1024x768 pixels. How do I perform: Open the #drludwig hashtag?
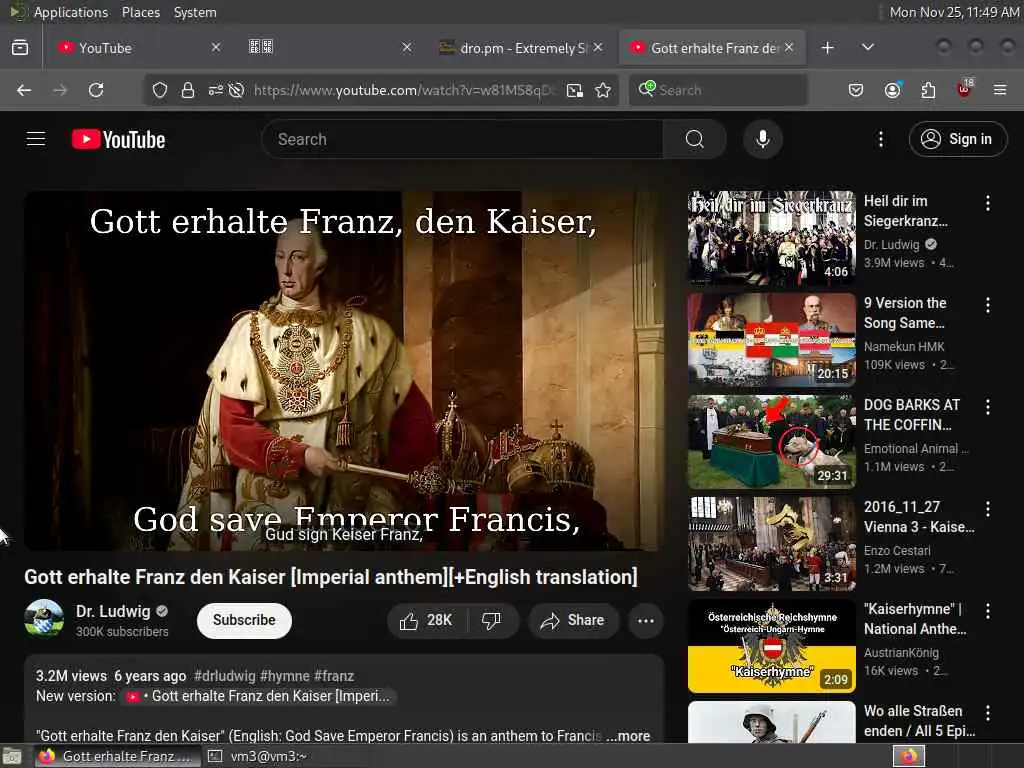[225, 676]
